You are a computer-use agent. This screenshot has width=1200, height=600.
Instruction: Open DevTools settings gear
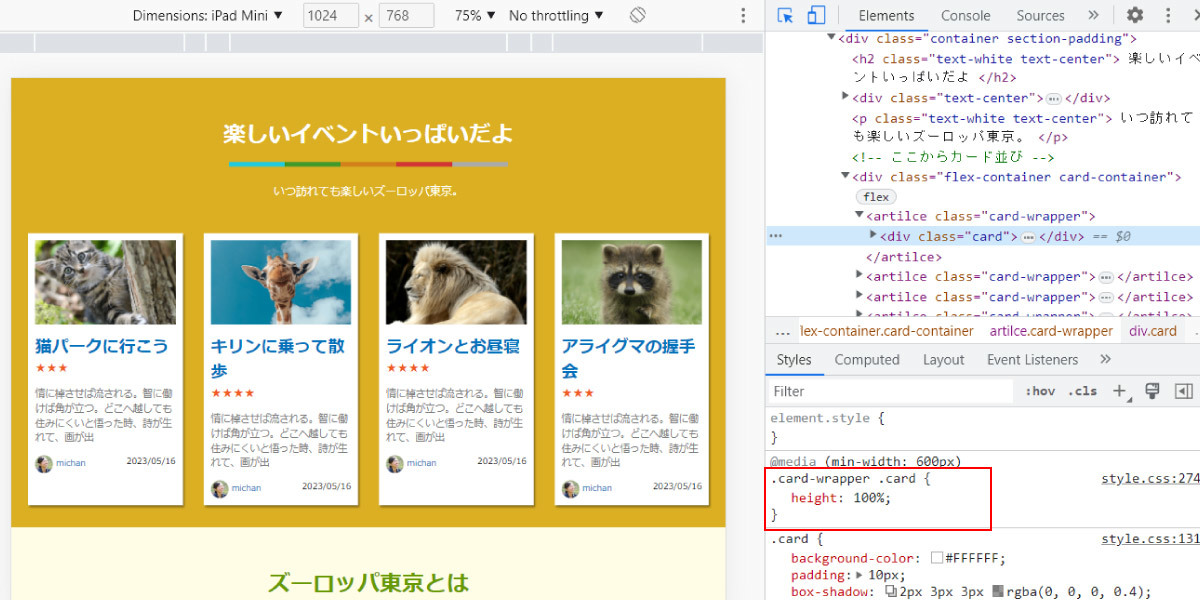(x=1135, y=15)
